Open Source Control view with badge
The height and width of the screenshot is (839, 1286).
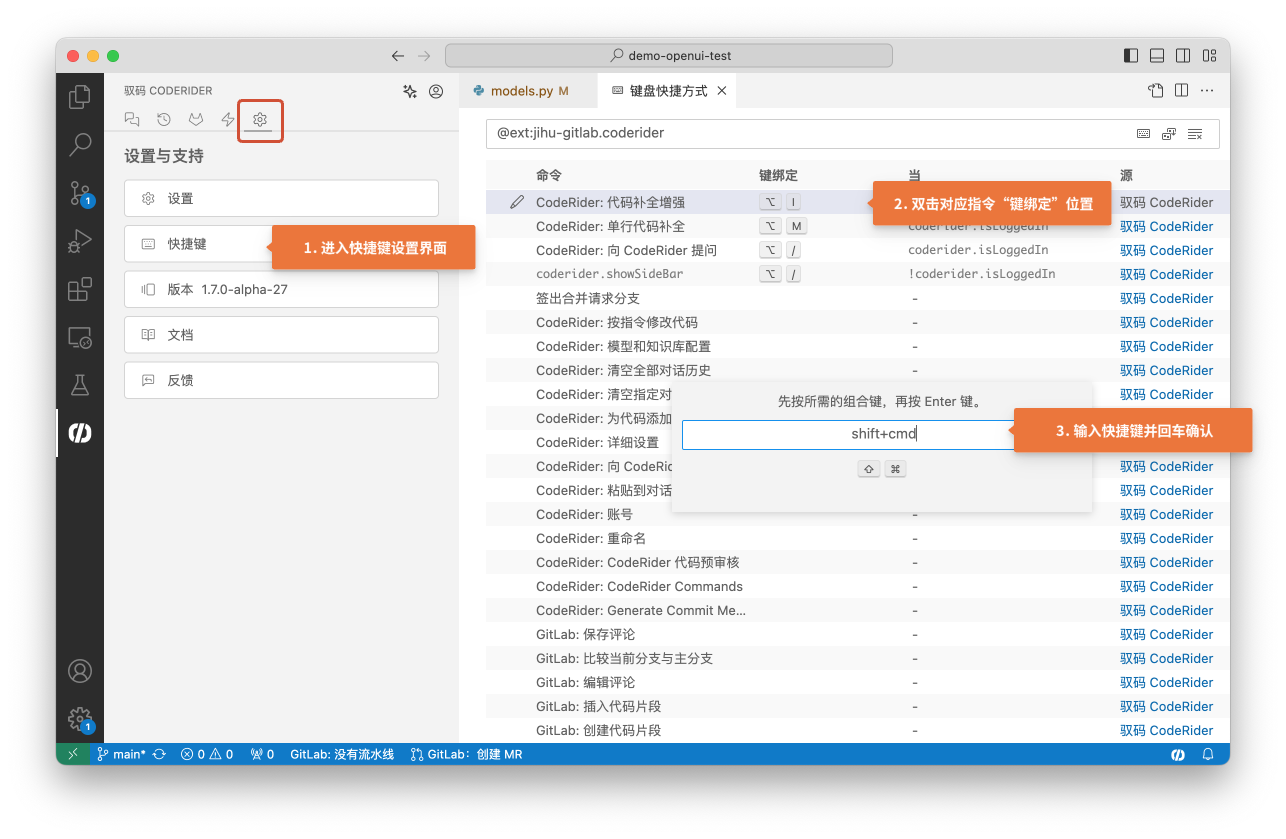point(80,193)
